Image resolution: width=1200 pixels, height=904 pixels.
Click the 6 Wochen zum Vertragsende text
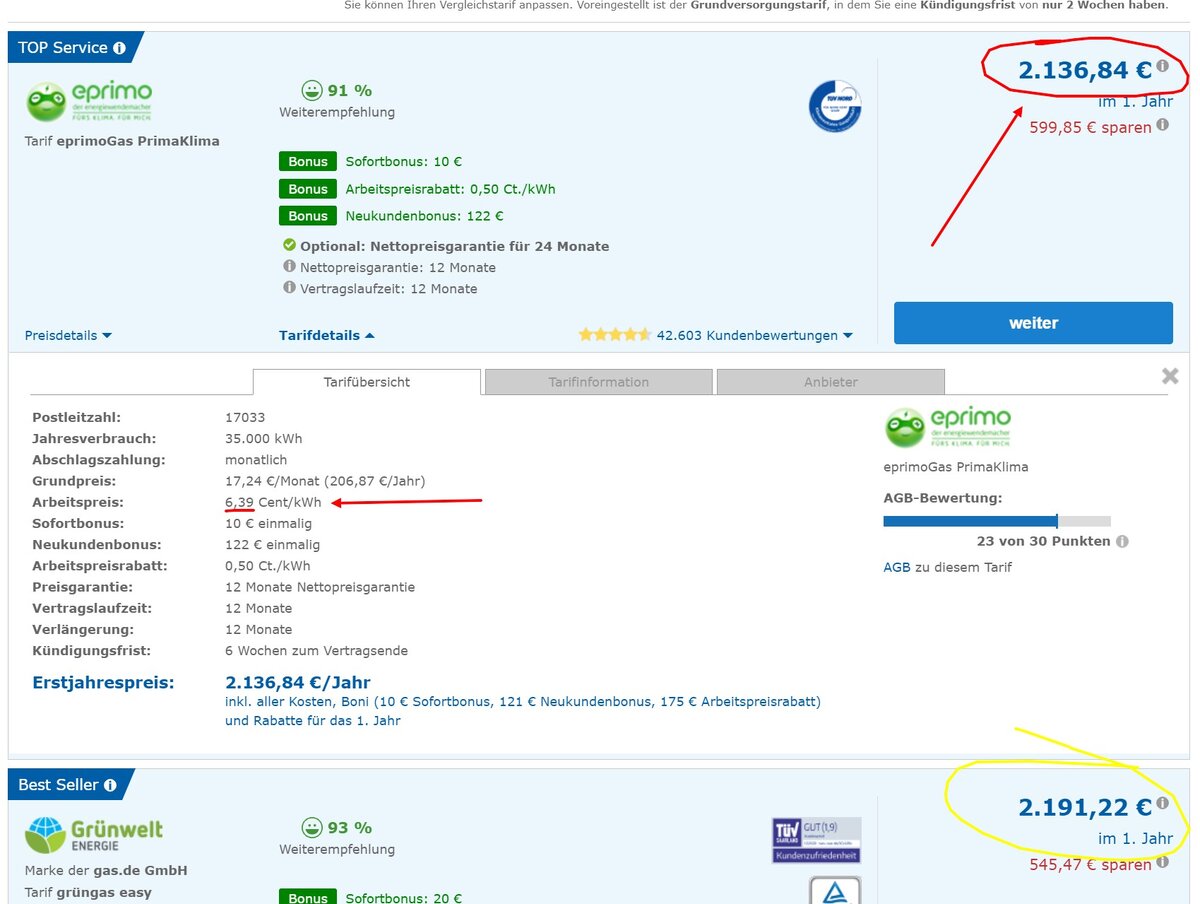(x=316, y=650)
